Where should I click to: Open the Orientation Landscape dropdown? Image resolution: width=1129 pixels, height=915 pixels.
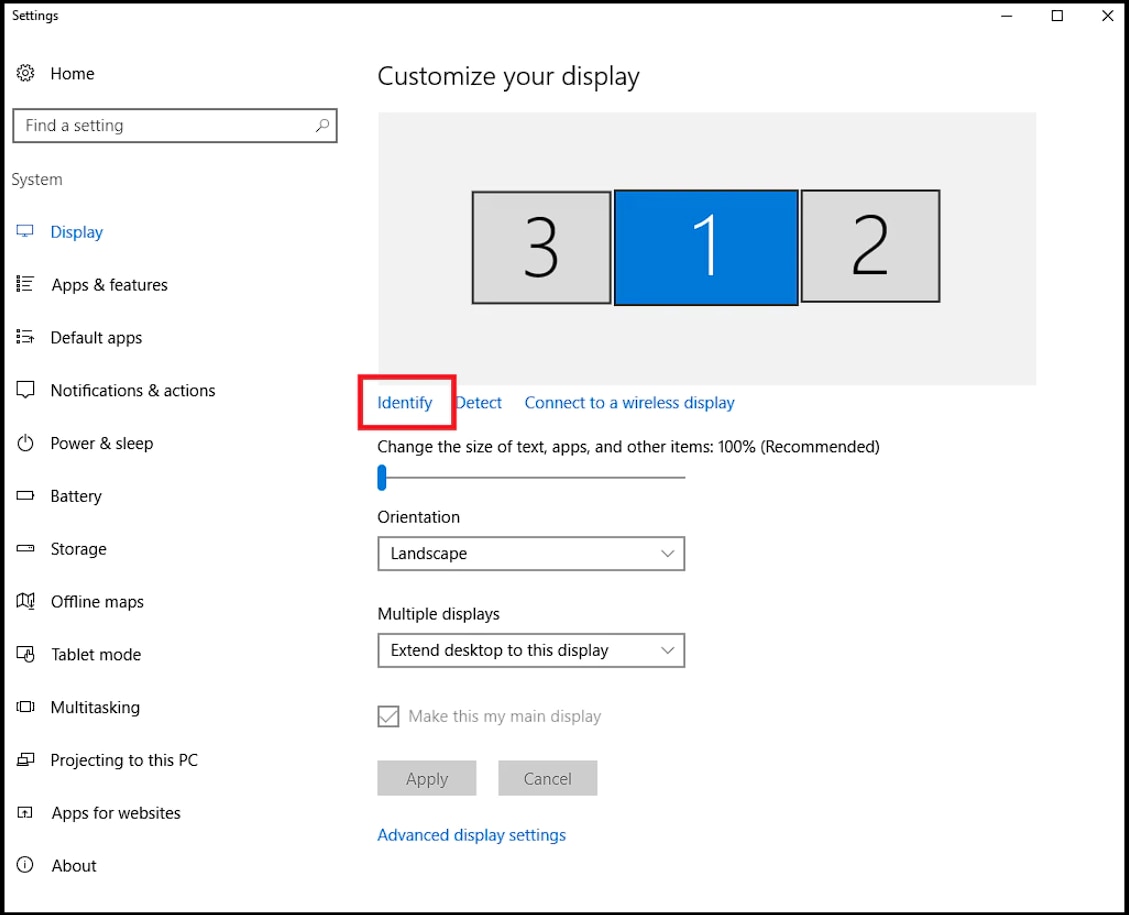(531, 554)
